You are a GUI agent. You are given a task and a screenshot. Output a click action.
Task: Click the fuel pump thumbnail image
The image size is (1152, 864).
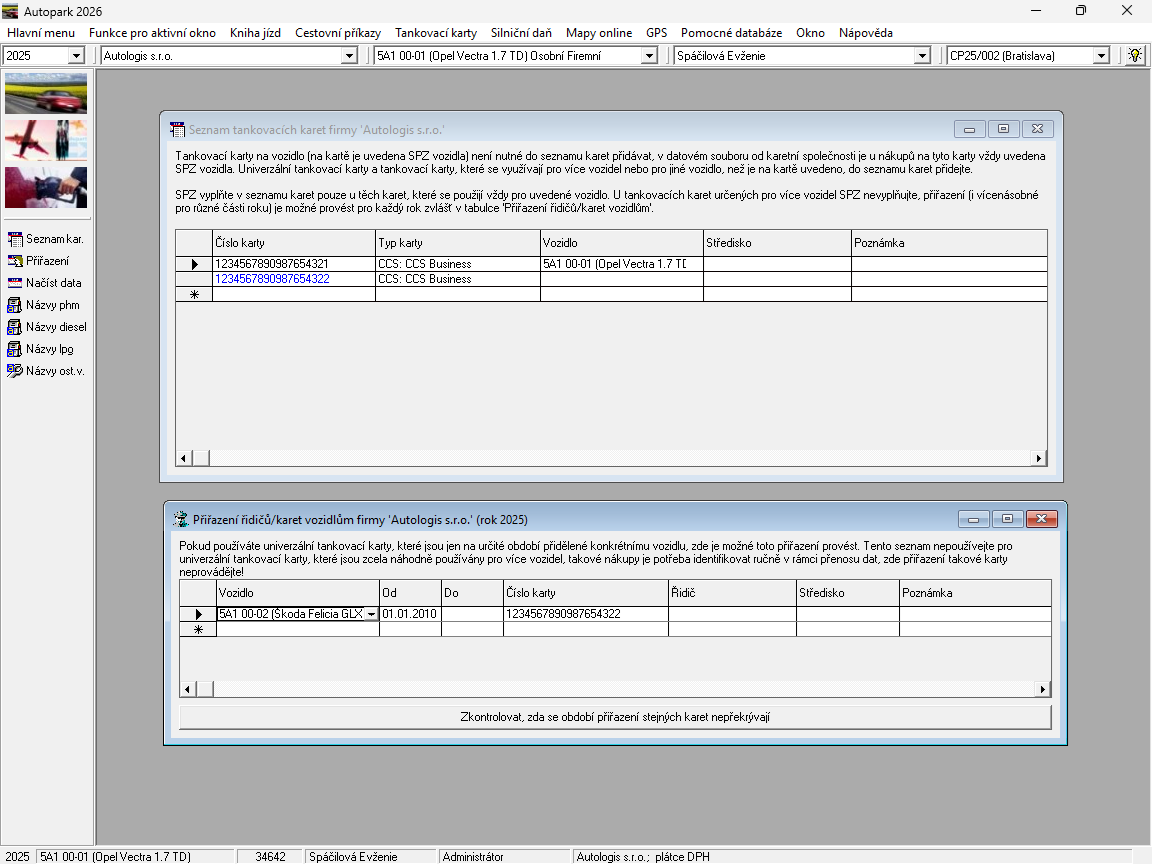click(x=46, y=187)
